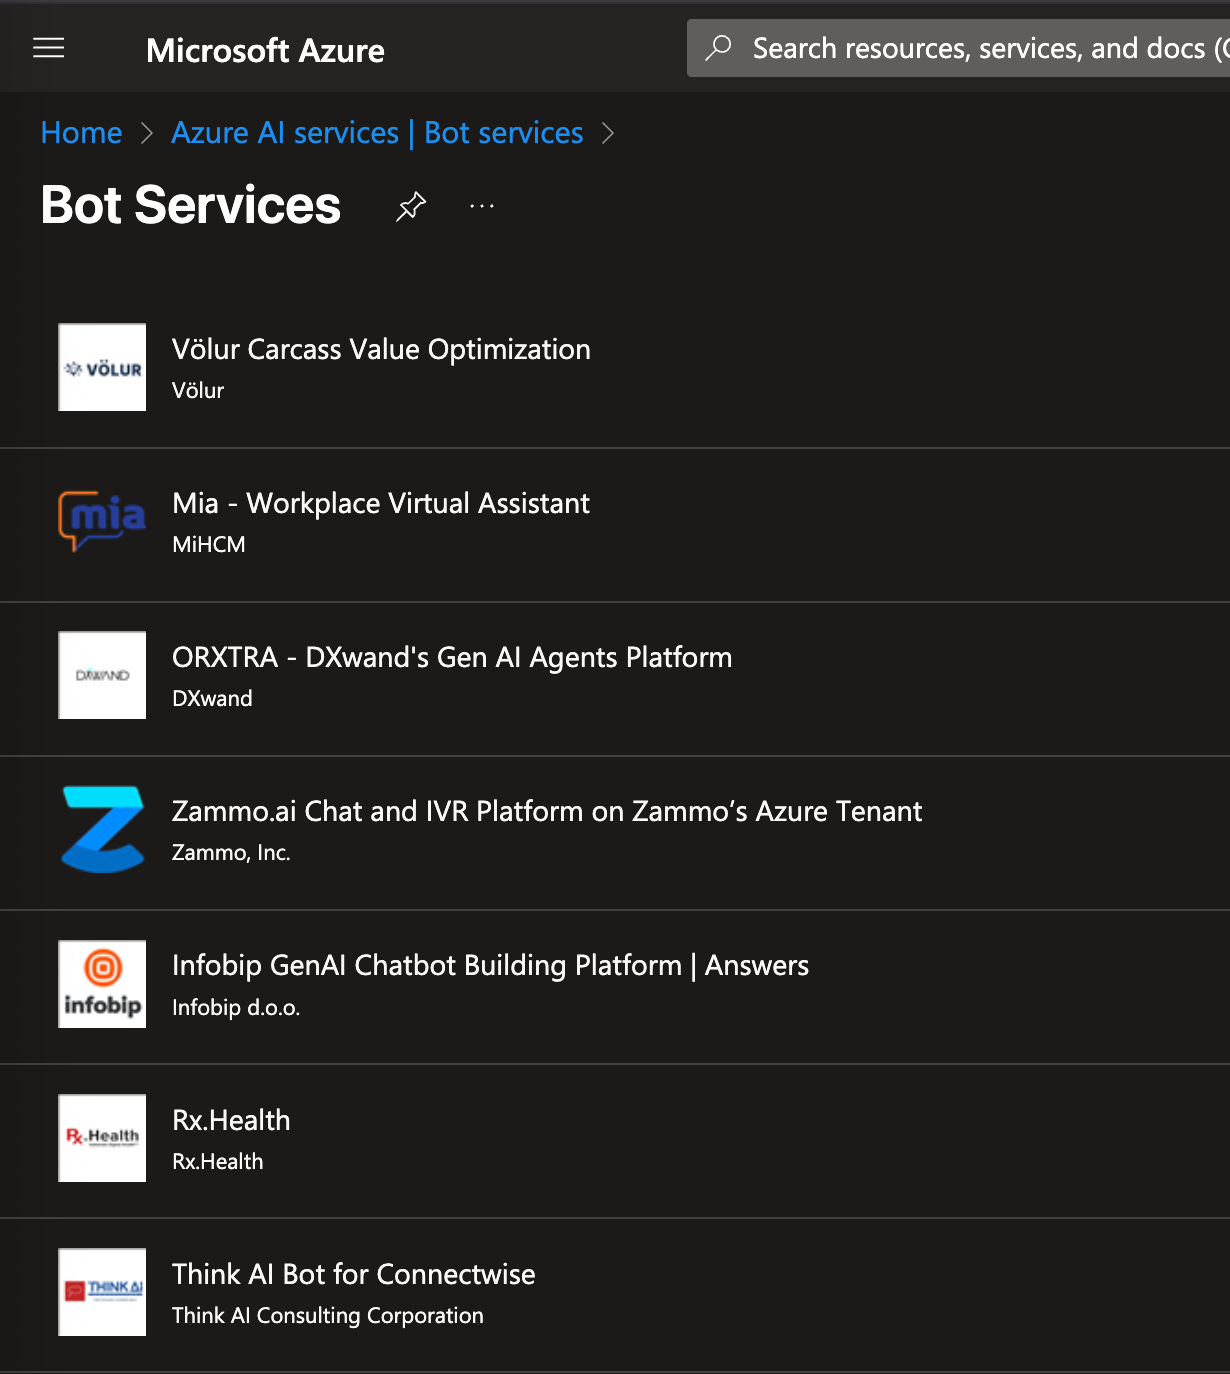Image resolution: width=1230 pixels, height=1374 pixels.
Task: Click the Microsoft Azure title
Action: tap(265, 50)
